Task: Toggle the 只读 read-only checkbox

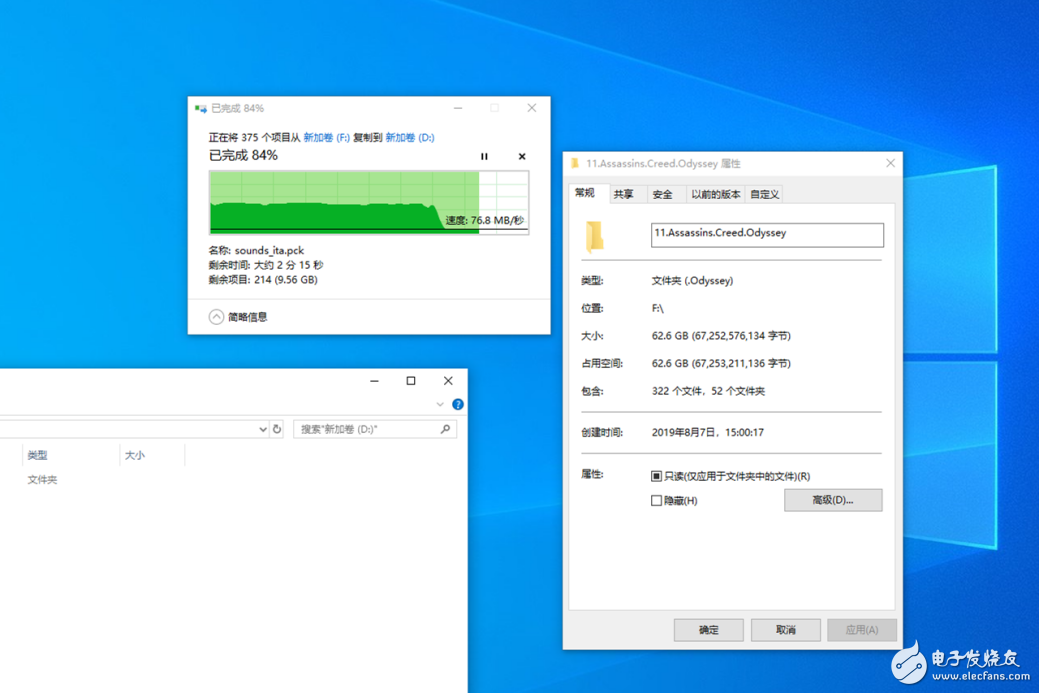Action: pos(656,476)
